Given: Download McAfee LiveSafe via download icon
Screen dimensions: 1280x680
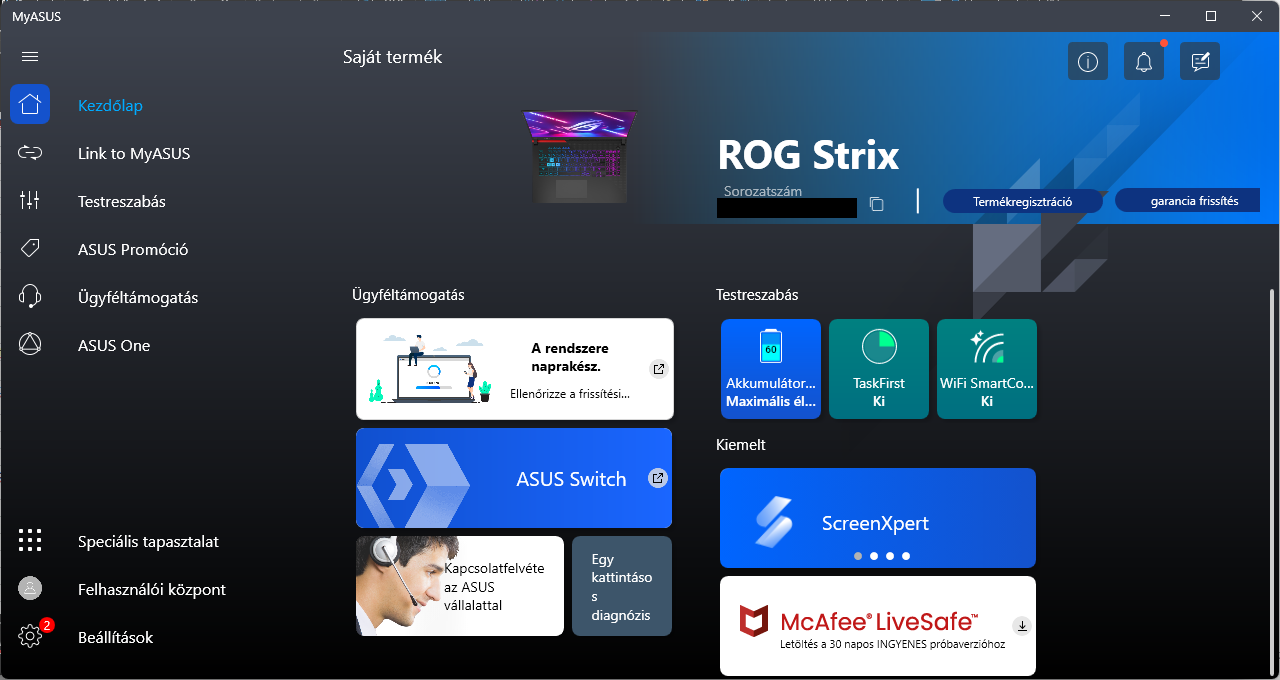Looking at the screenshot, I should tap(1022, 626).
